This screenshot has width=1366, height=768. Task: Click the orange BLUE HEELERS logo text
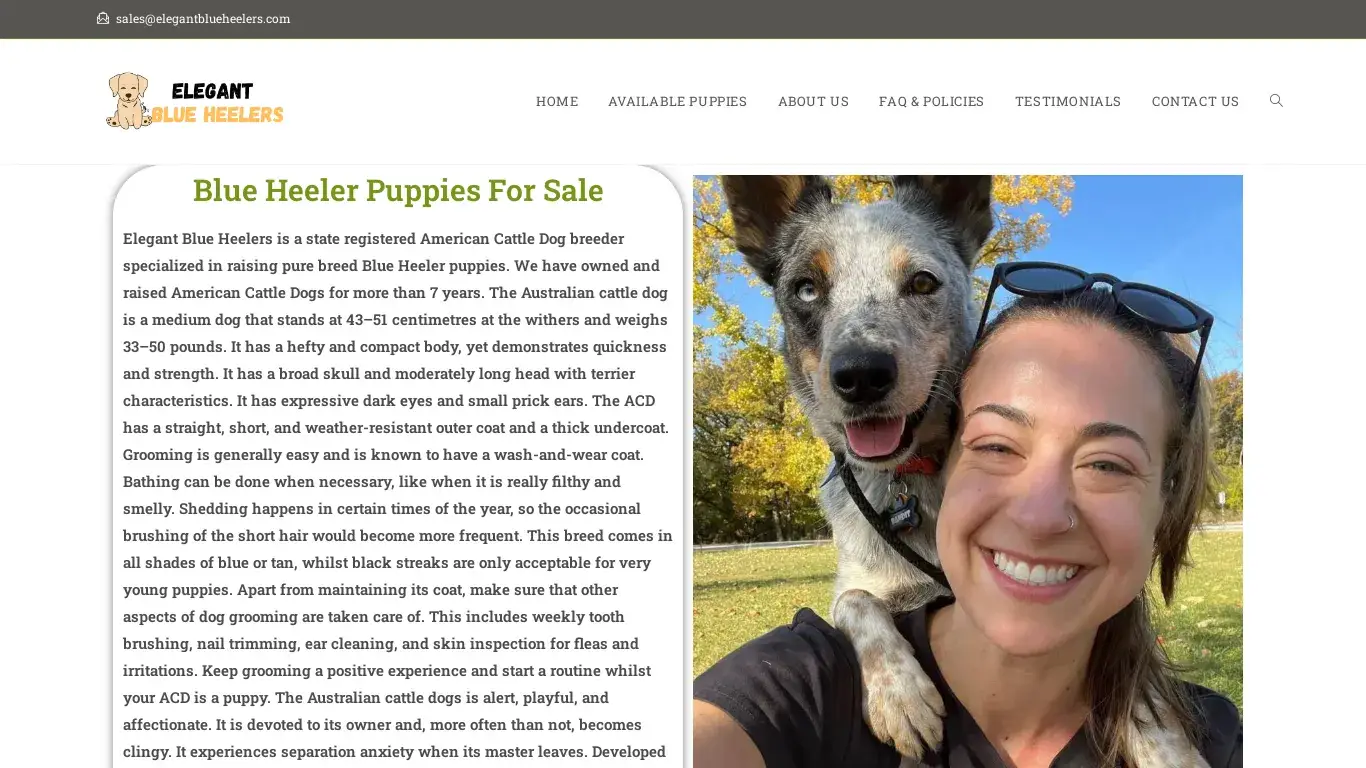pos(218,115)
